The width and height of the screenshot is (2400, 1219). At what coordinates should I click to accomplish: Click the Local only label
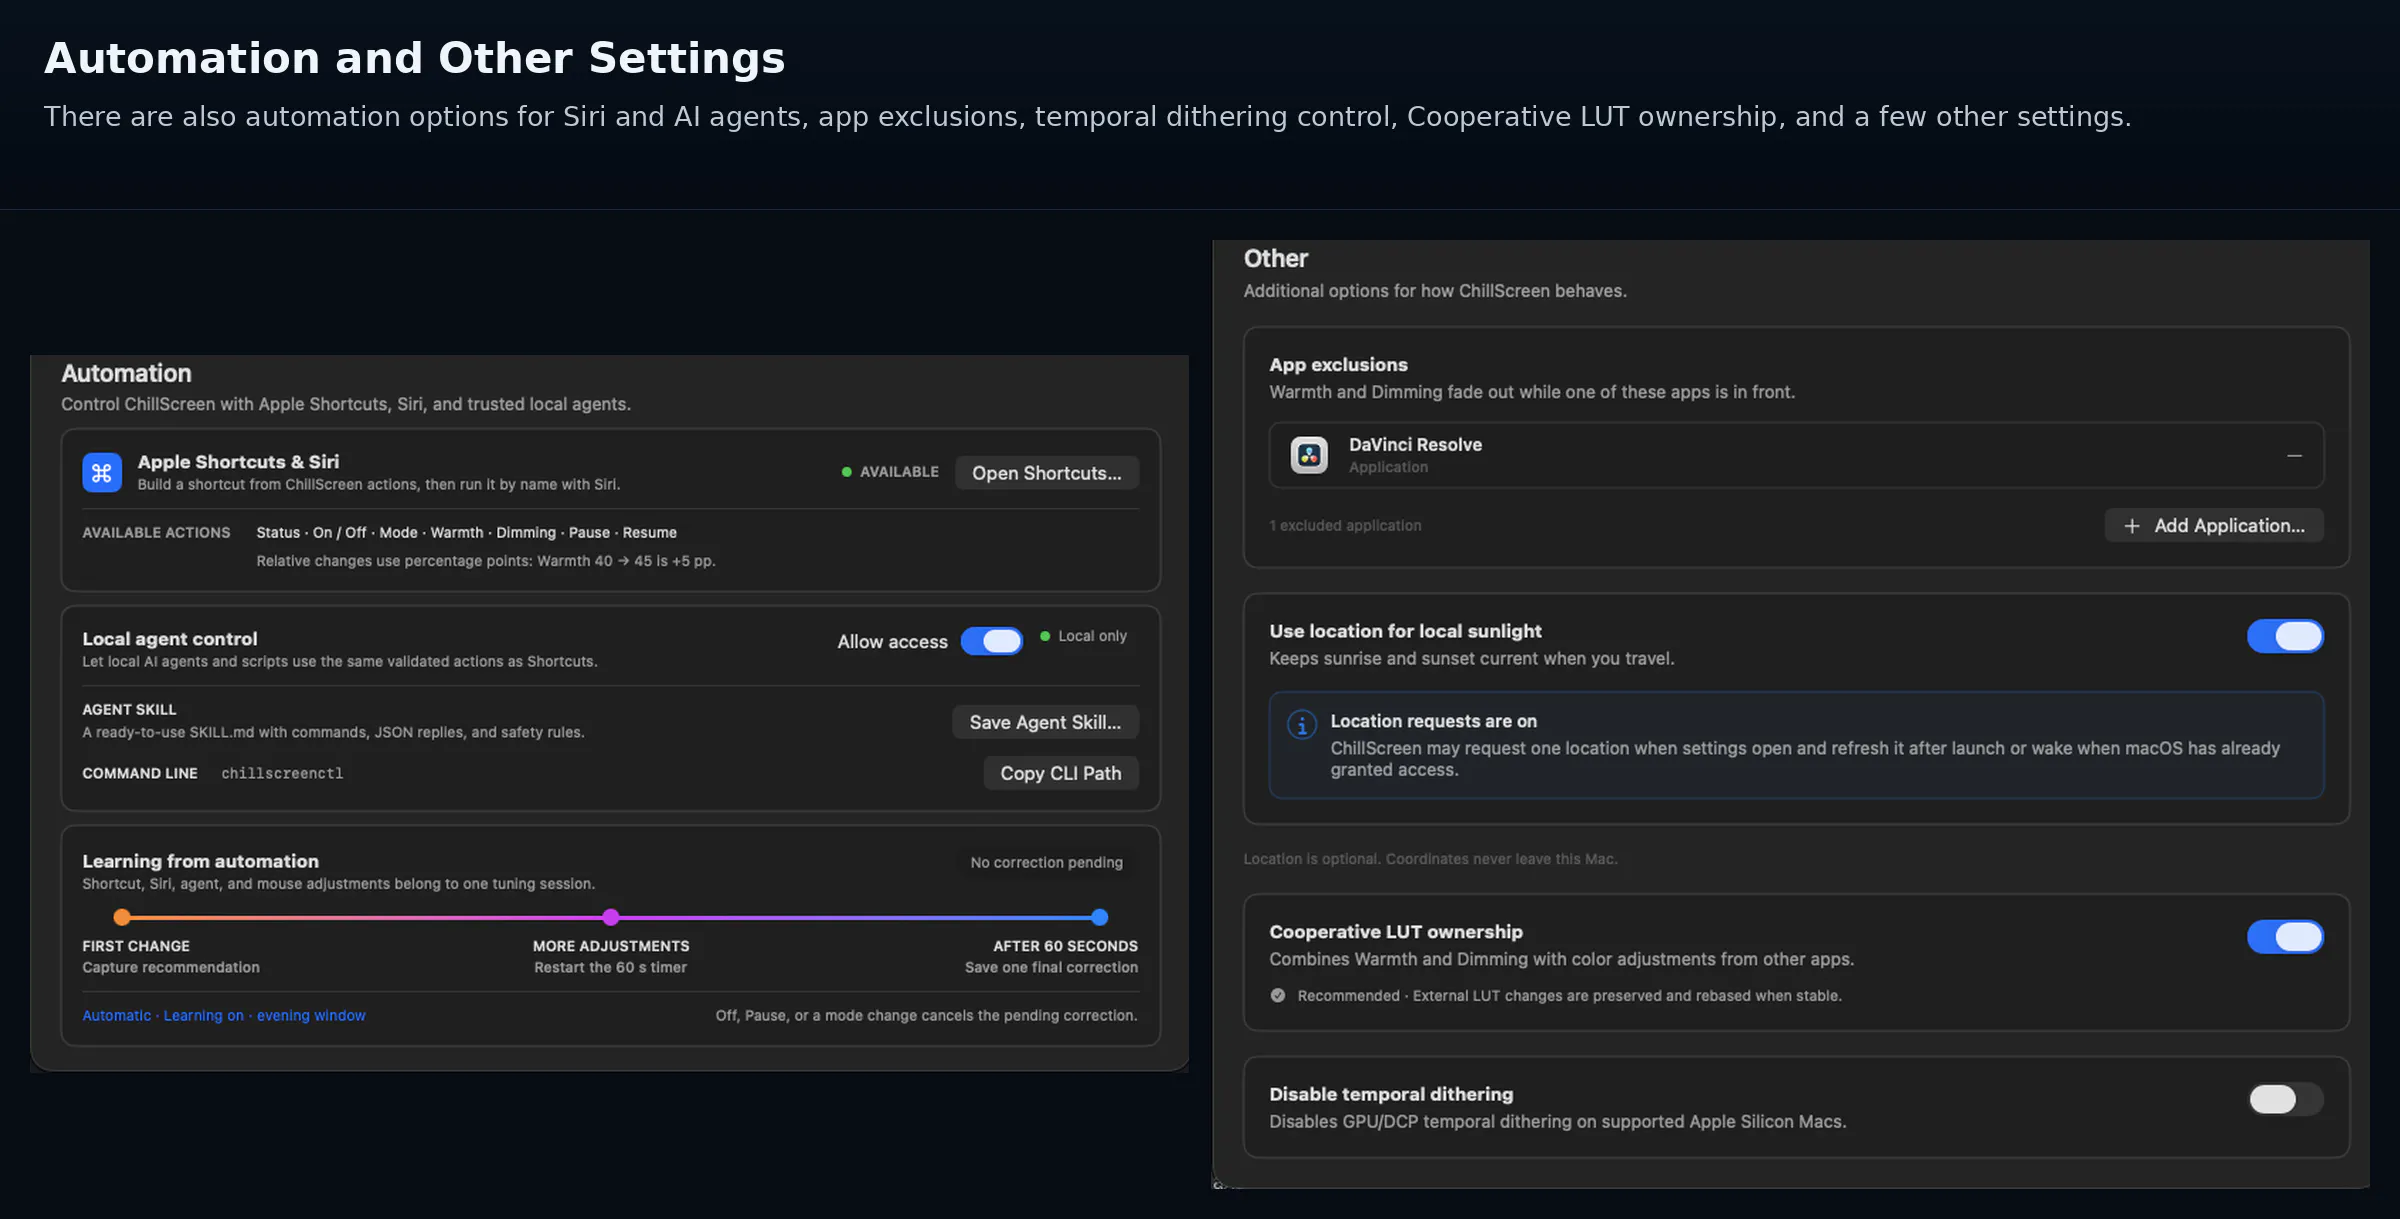tap(1092, 636)
